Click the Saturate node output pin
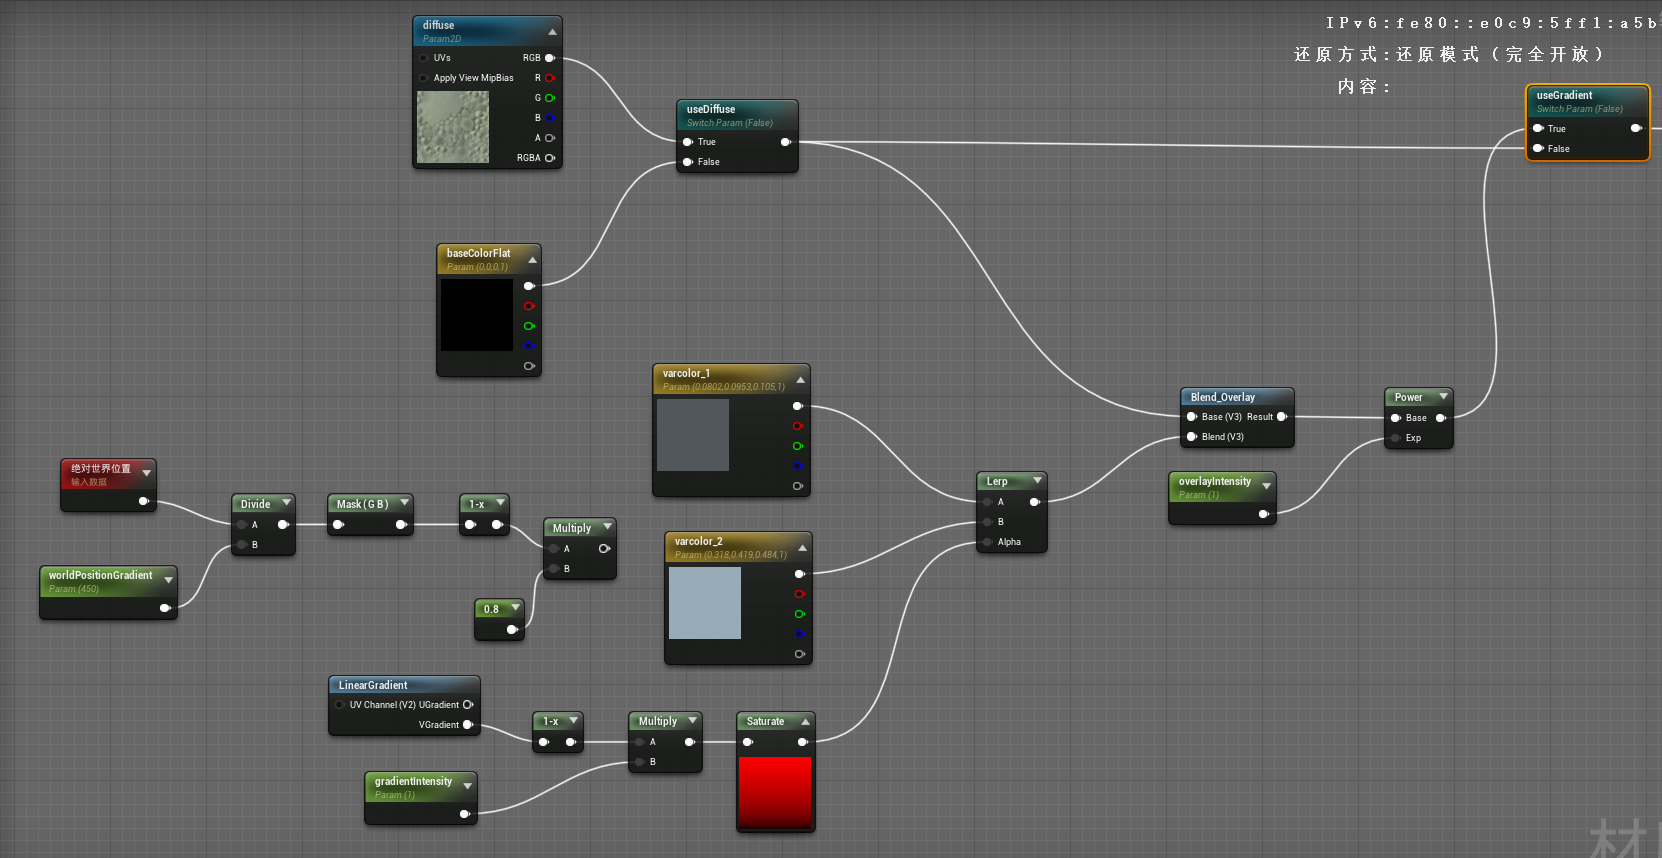 pos(802,742)
